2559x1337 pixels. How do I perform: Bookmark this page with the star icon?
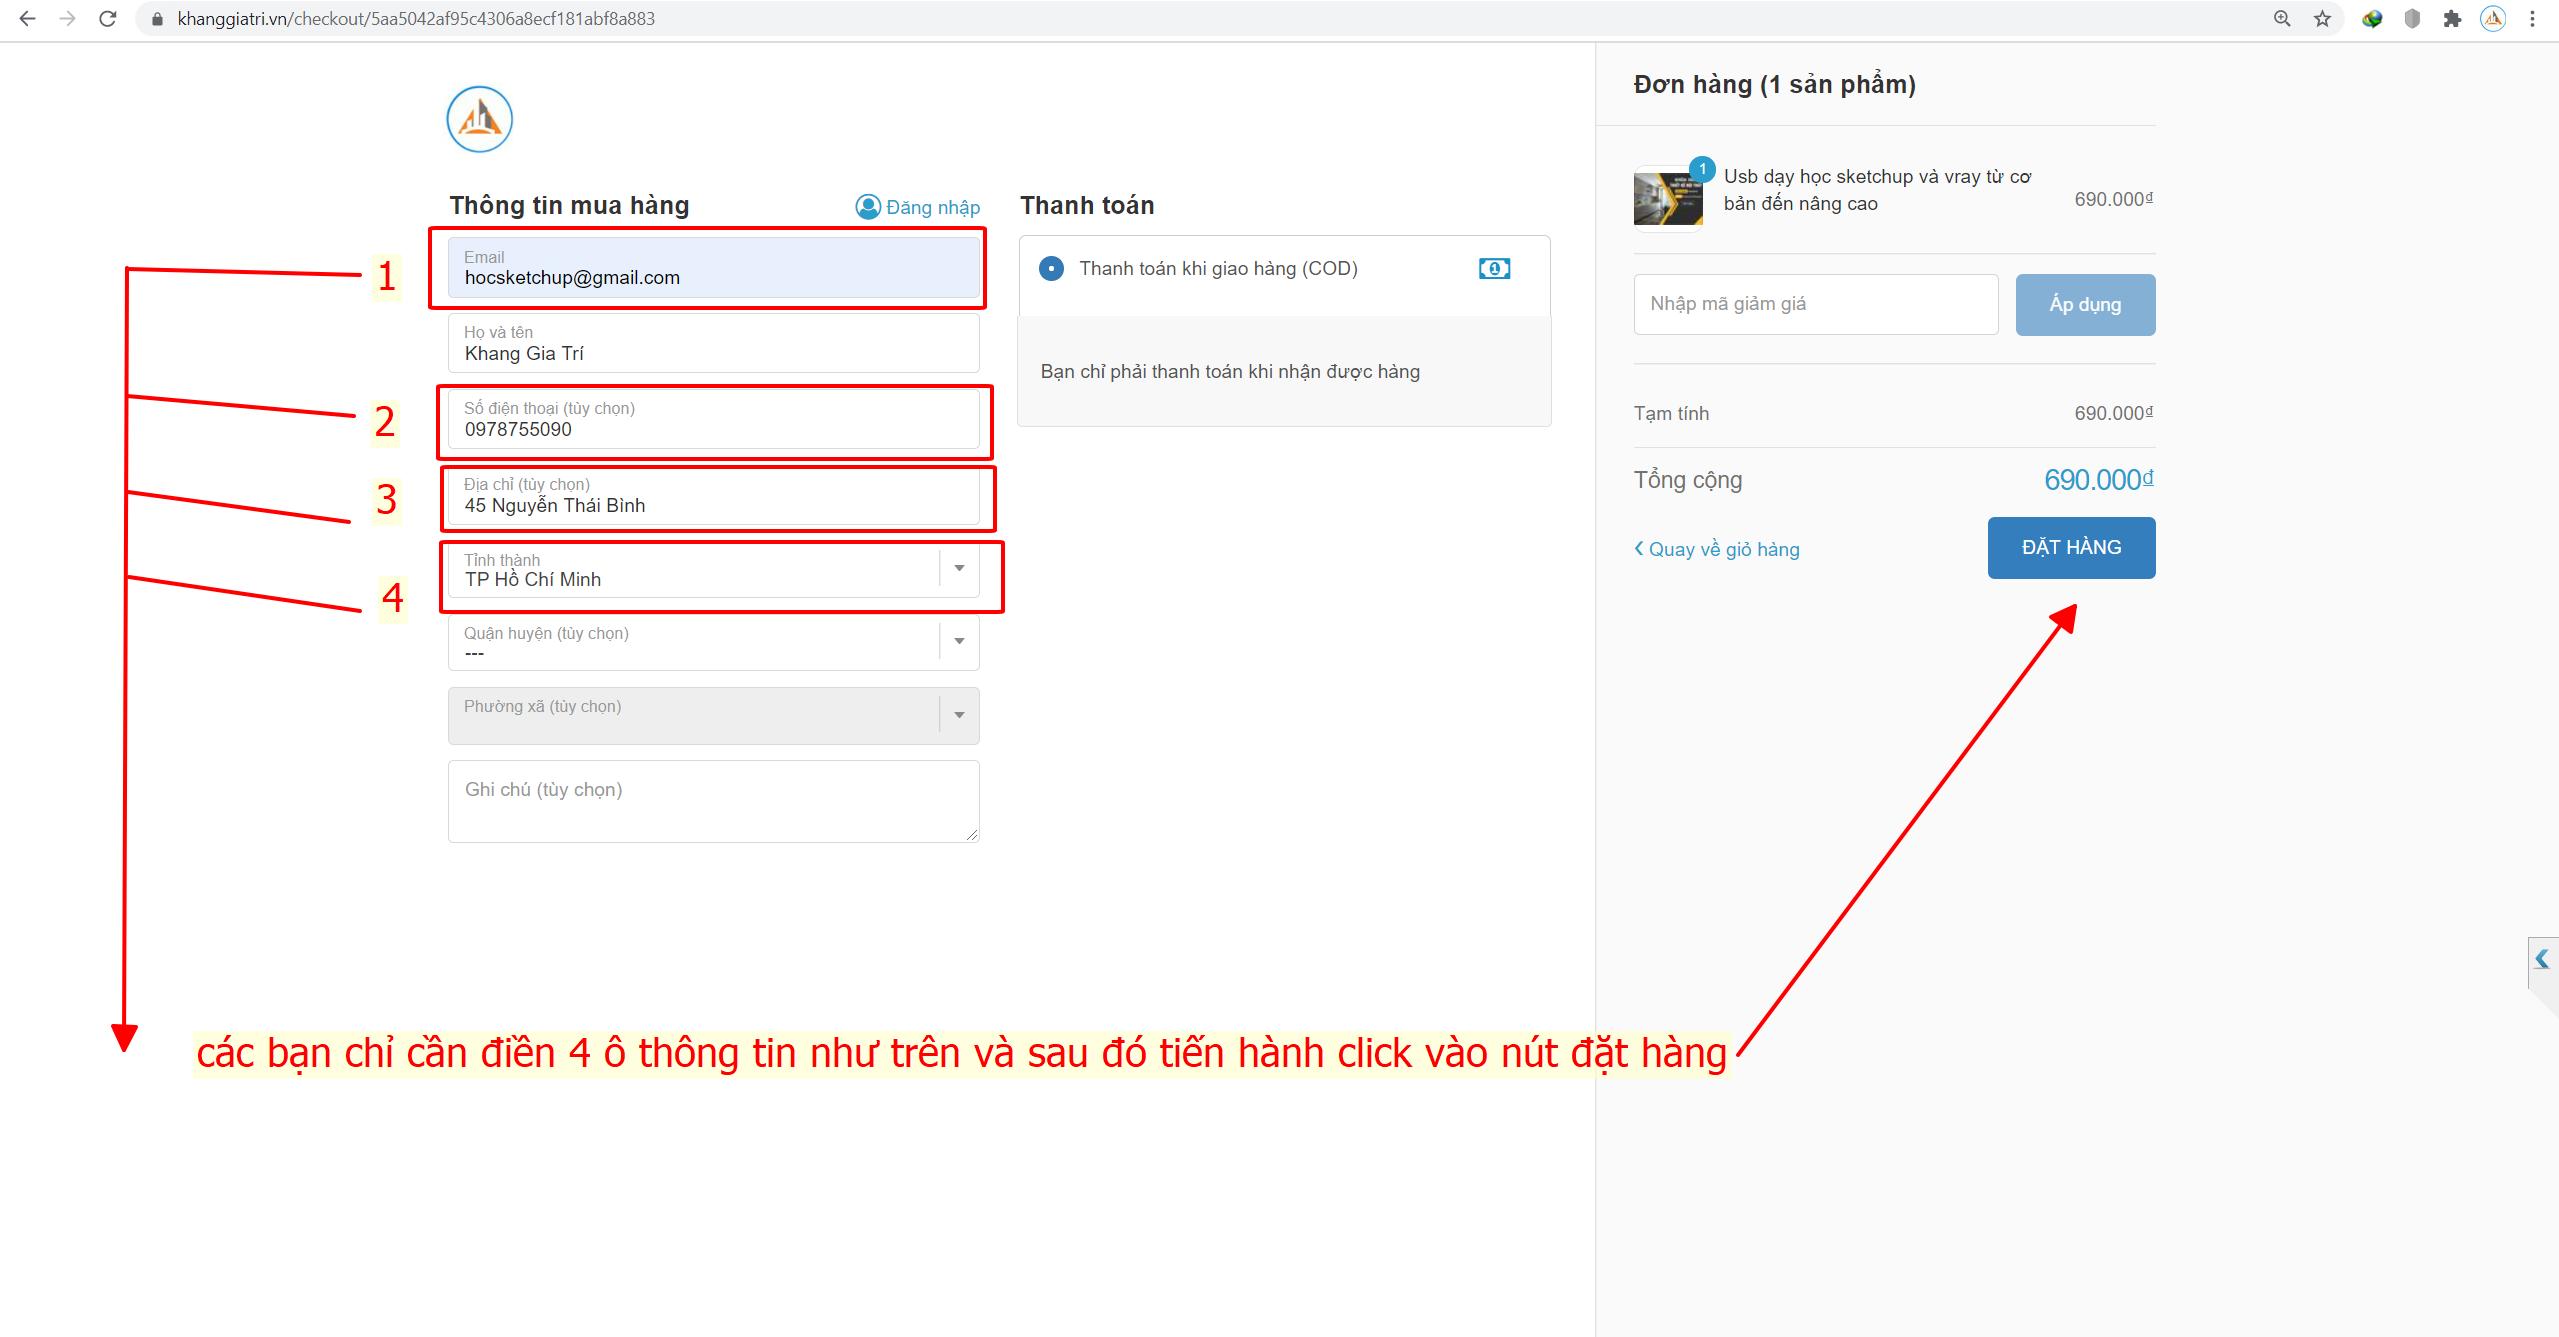click(x=2322, y=18)
